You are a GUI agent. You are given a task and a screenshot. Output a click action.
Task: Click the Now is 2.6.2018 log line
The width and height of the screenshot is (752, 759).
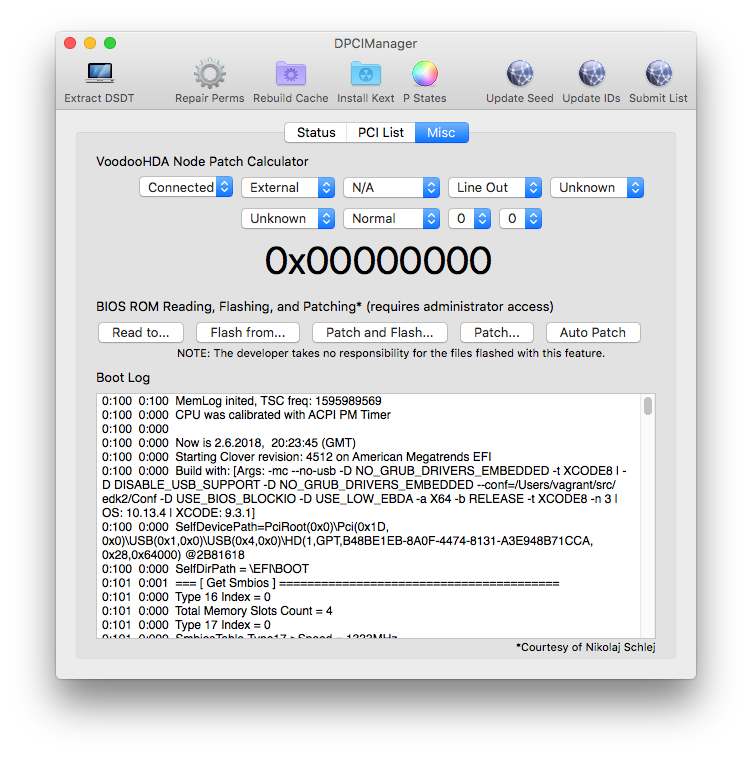coord(228,443)
